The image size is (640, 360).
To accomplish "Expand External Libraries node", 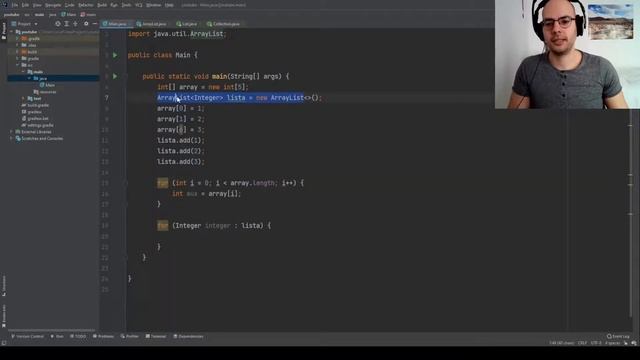I will (11, 132).
